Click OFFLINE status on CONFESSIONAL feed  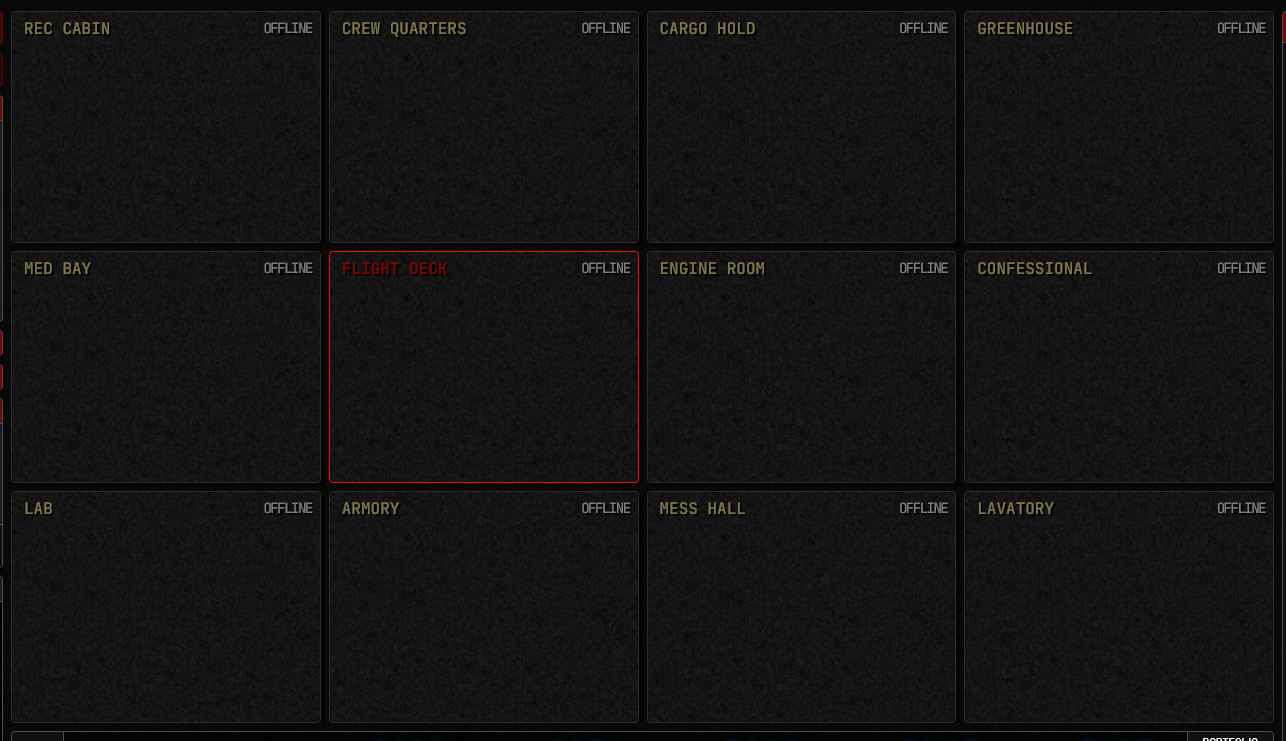tap(1242, 269)
